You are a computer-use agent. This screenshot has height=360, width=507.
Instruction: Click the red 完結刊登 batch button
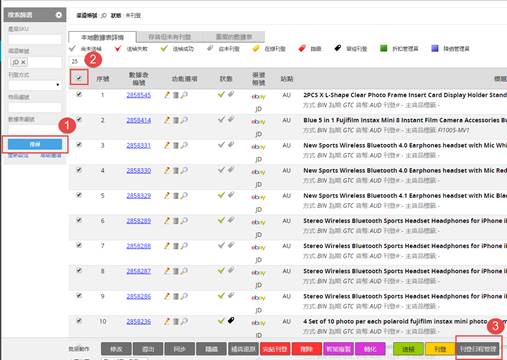(275, 349)
